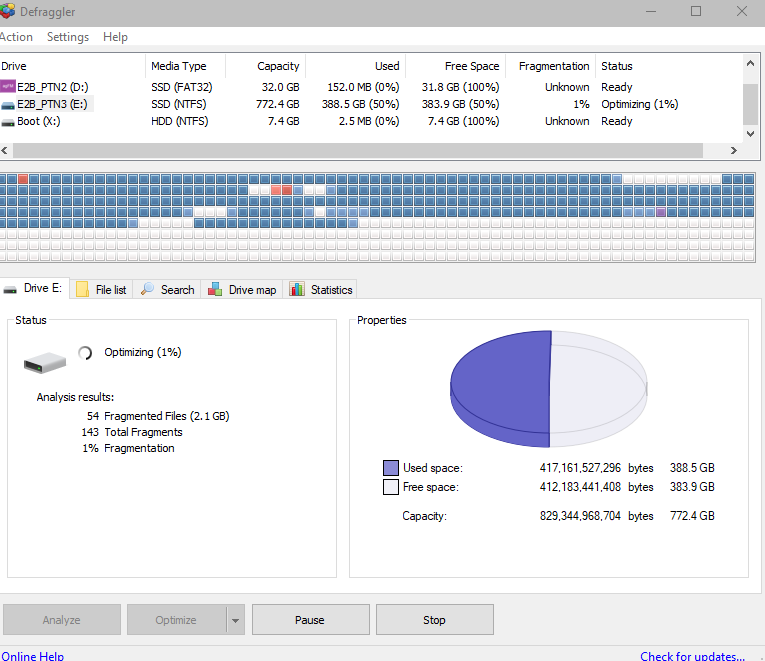This screenshot has height=661, width=765.
Task: Select the Boot (X:) drive icon
Action: 8,121
